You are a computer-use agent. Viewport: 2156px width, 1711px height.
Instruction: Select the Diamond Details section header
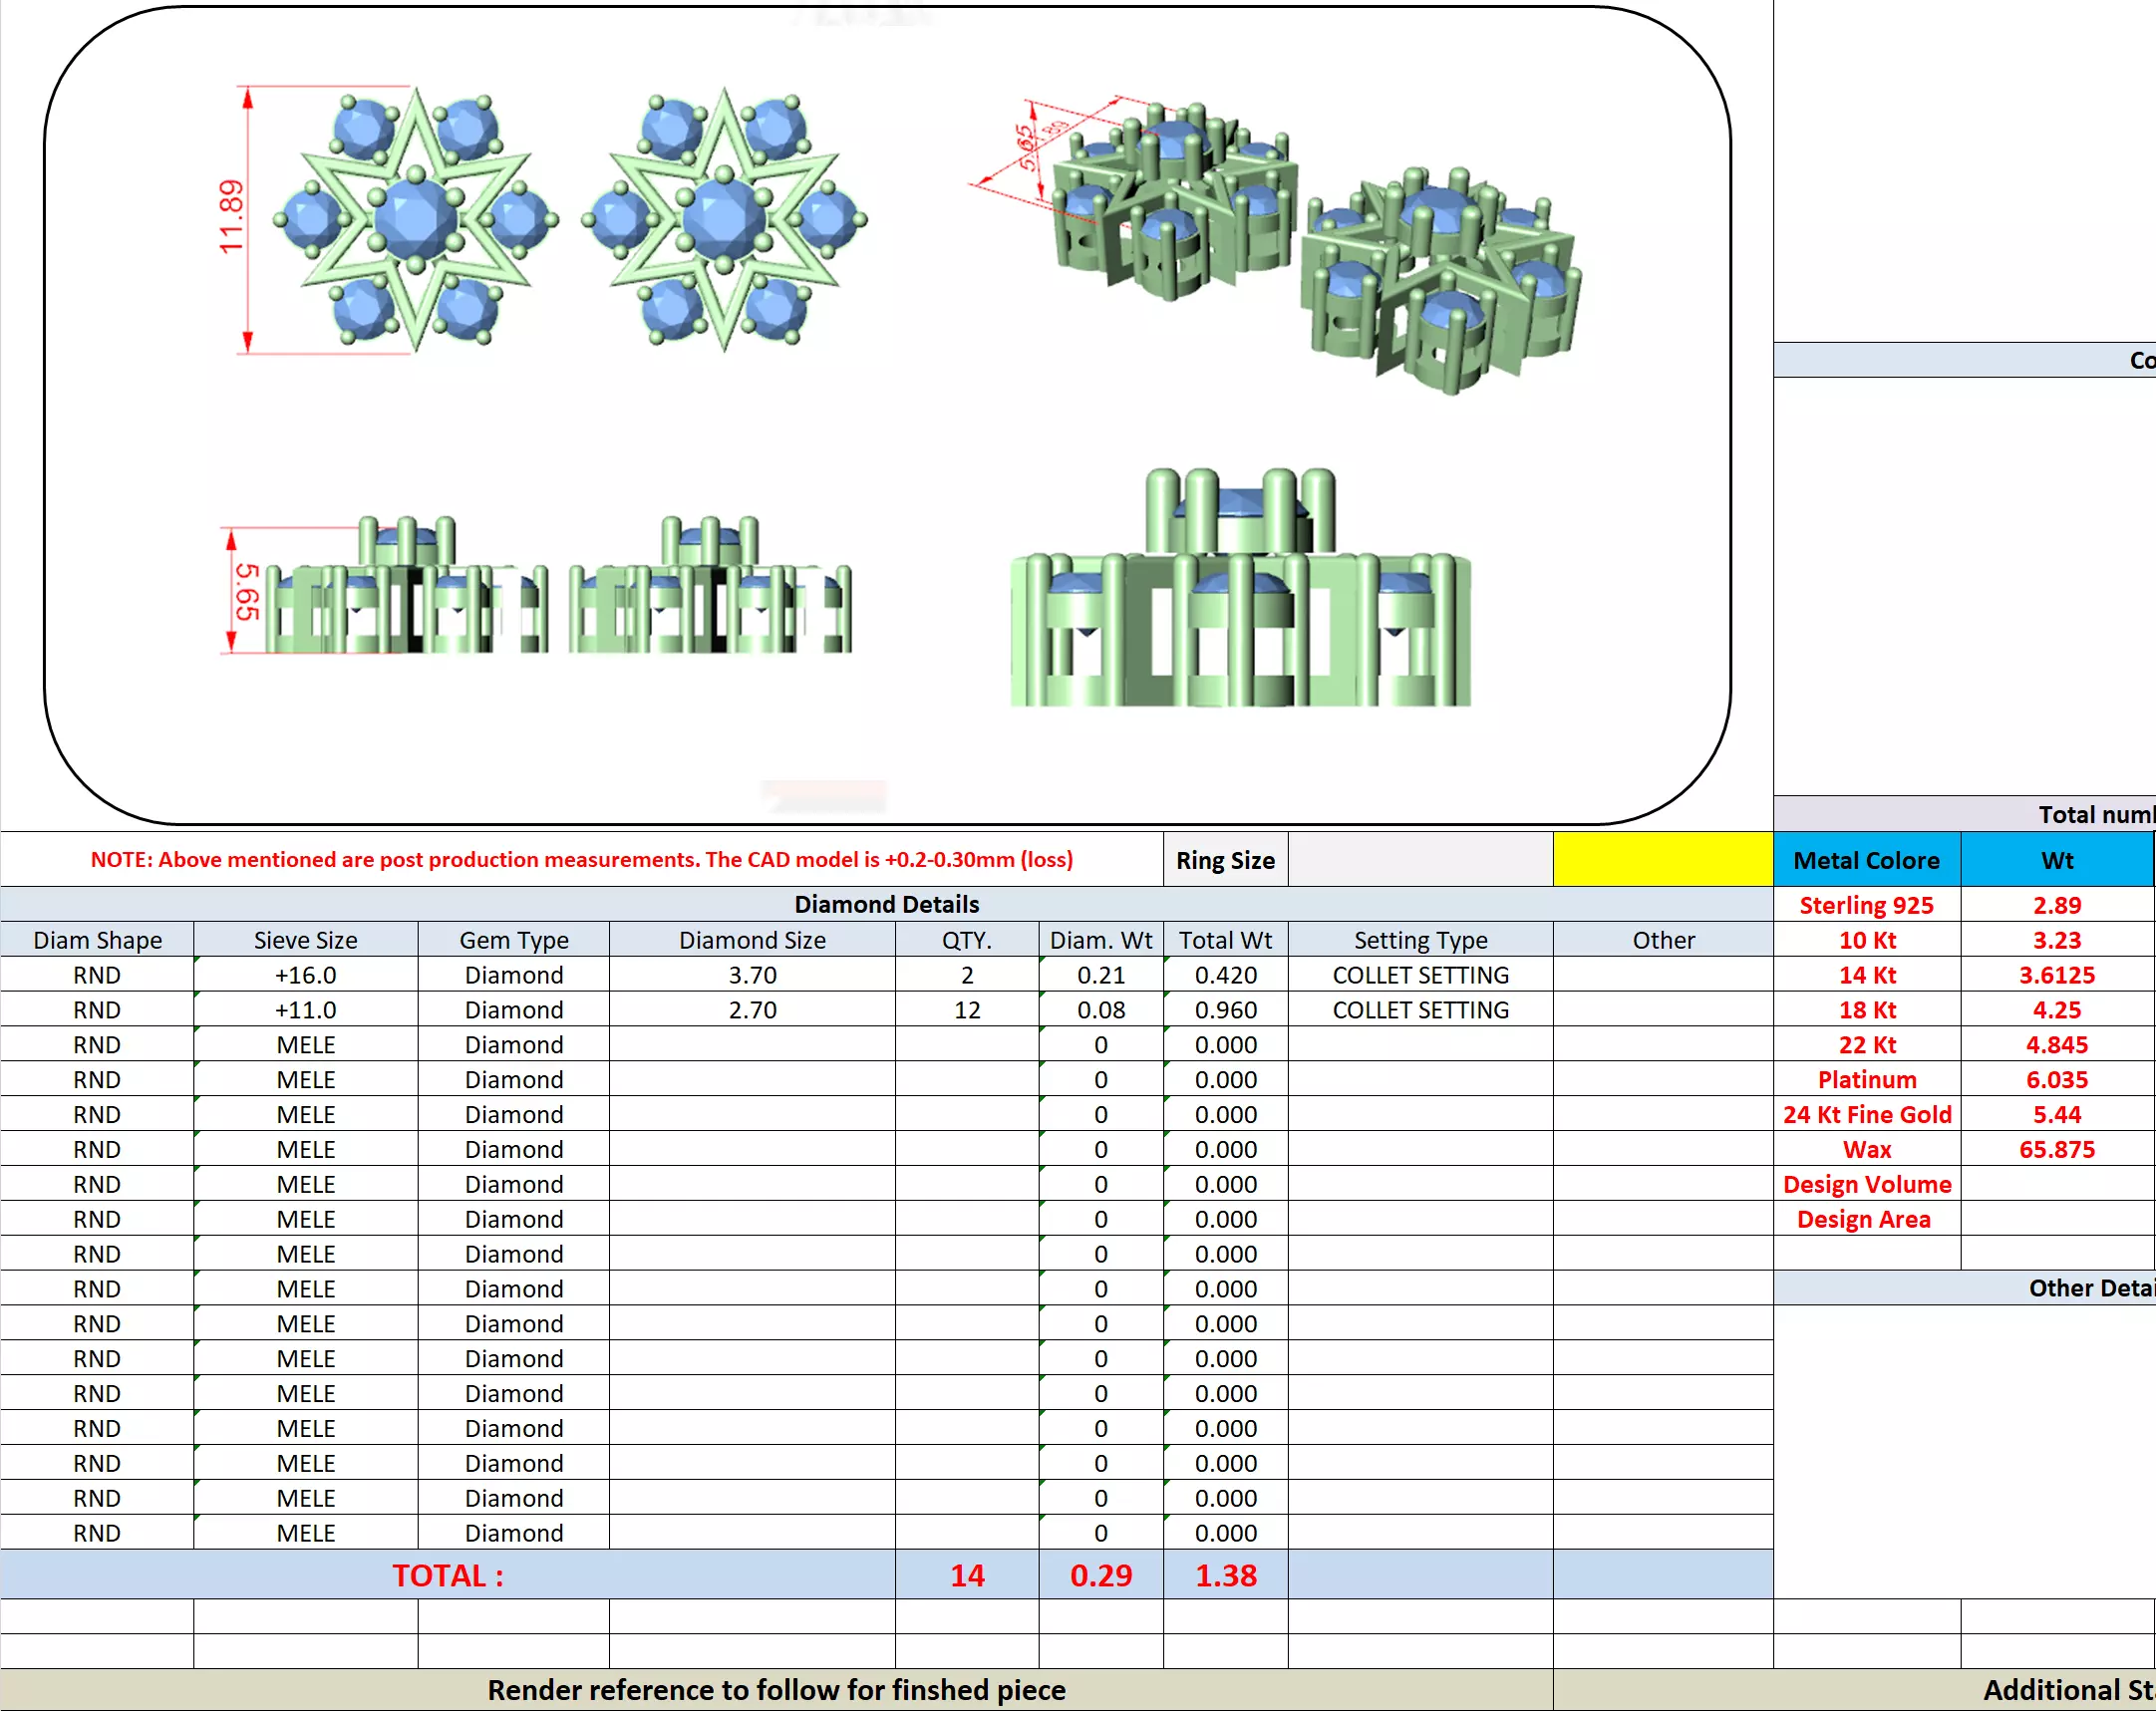click(x=886, y=904)
